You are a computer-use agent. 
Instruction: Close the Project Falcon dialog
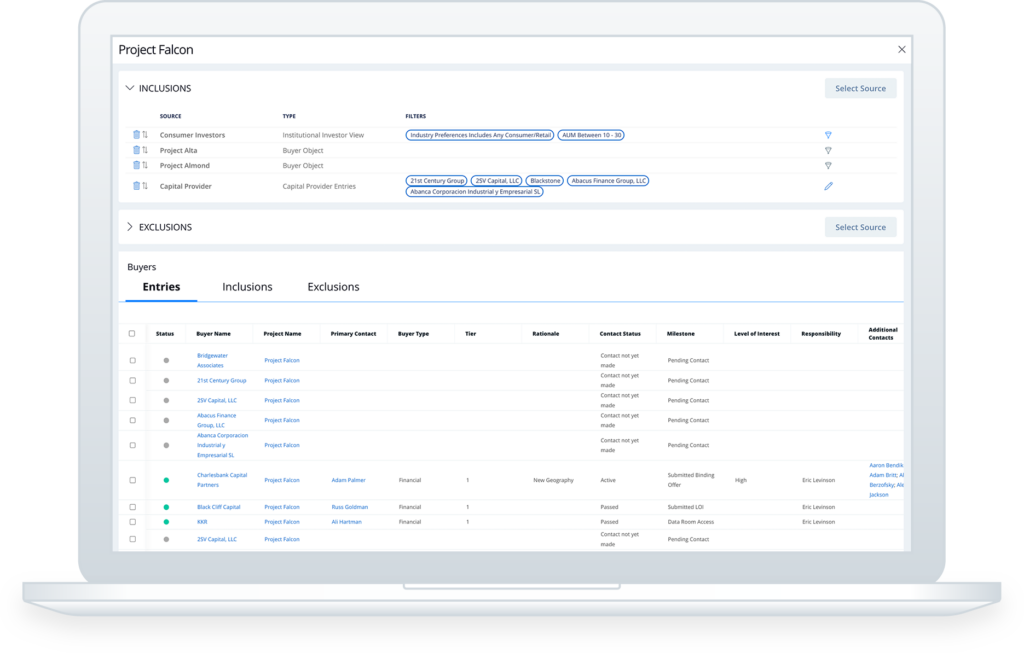[902, 50]
